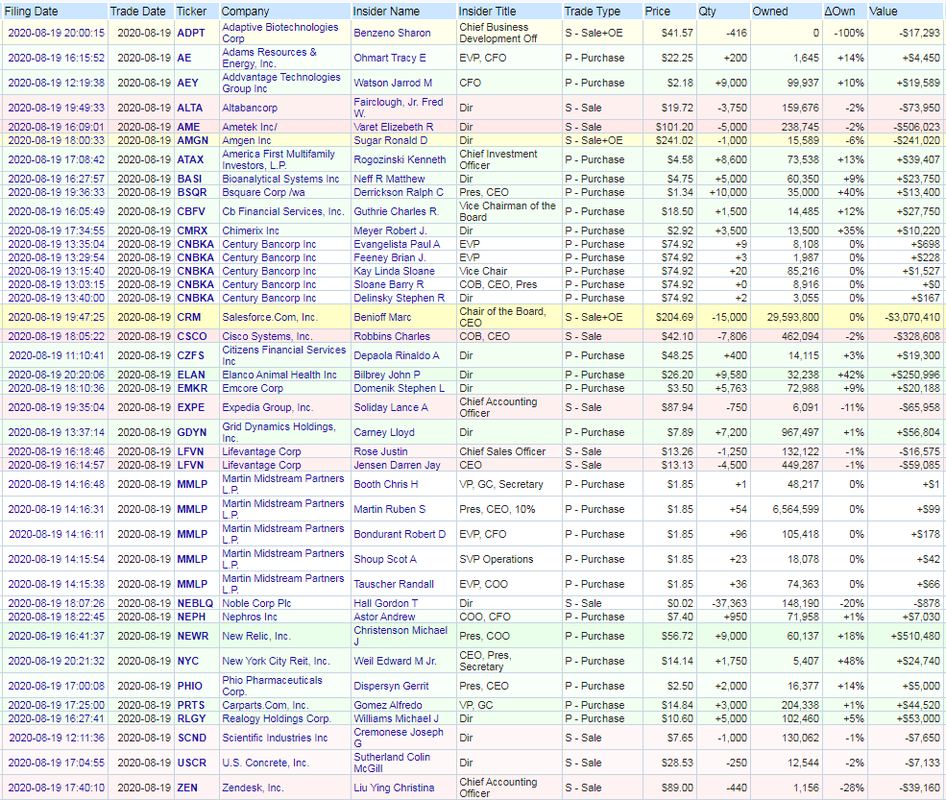Viewport: 946px width, 800px height.
Task: Open Evangelista Paul A insider link
Action: [x=397, y=244]
